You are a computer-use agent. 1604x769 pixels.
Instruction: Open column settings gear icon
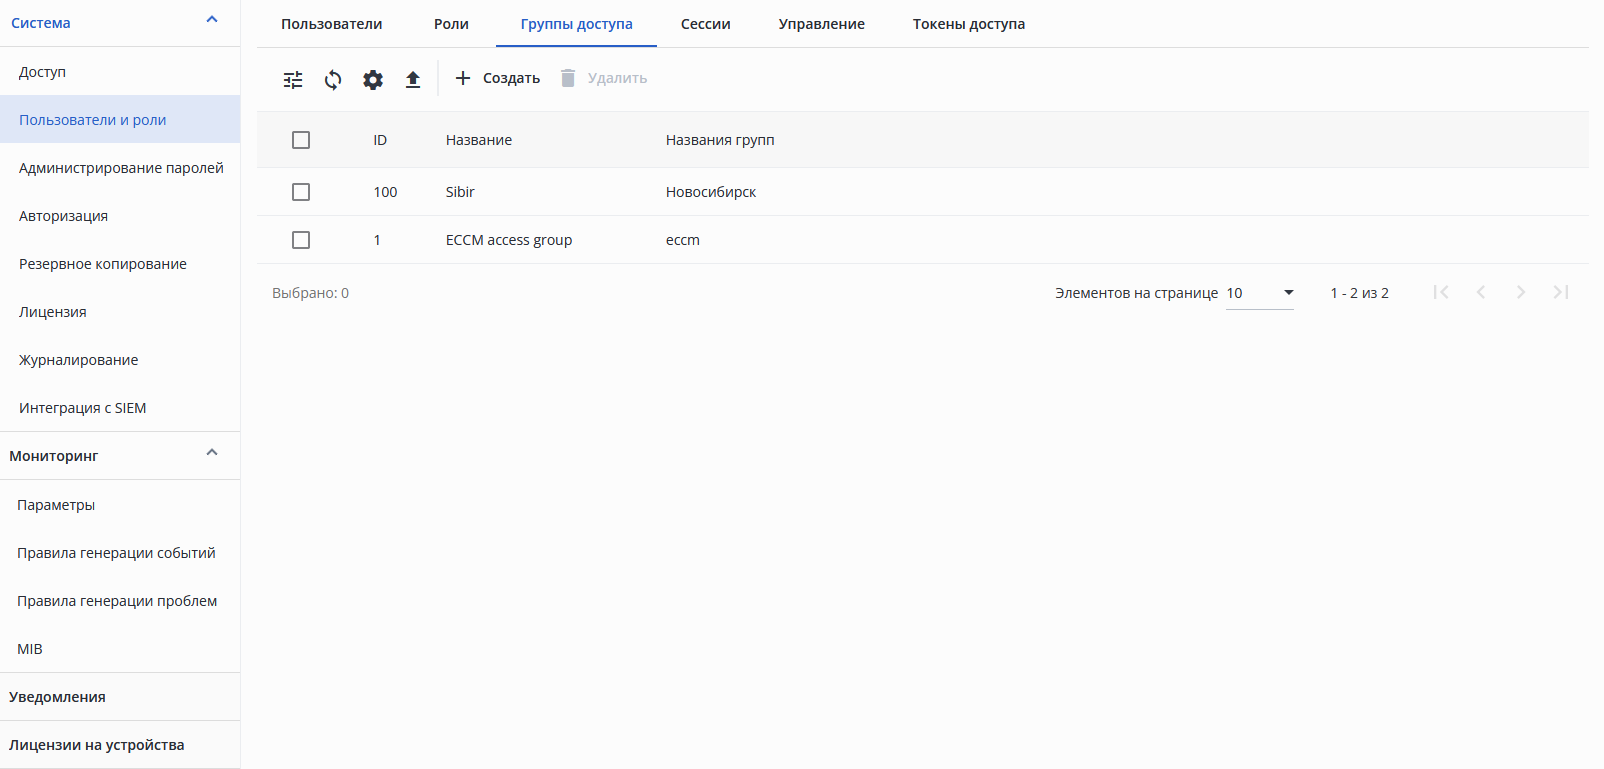pyautogui.click(x=373, y=80)
